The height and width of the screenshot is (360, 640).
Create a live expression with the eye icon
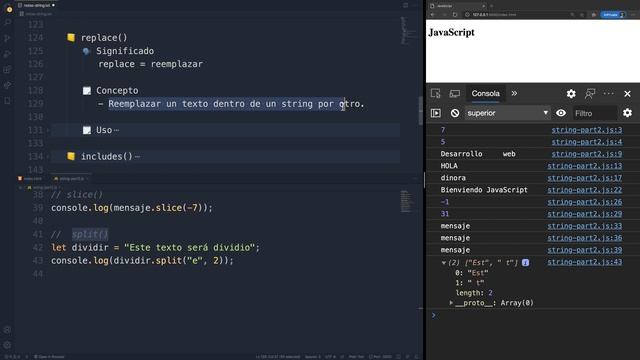(561, 113)
